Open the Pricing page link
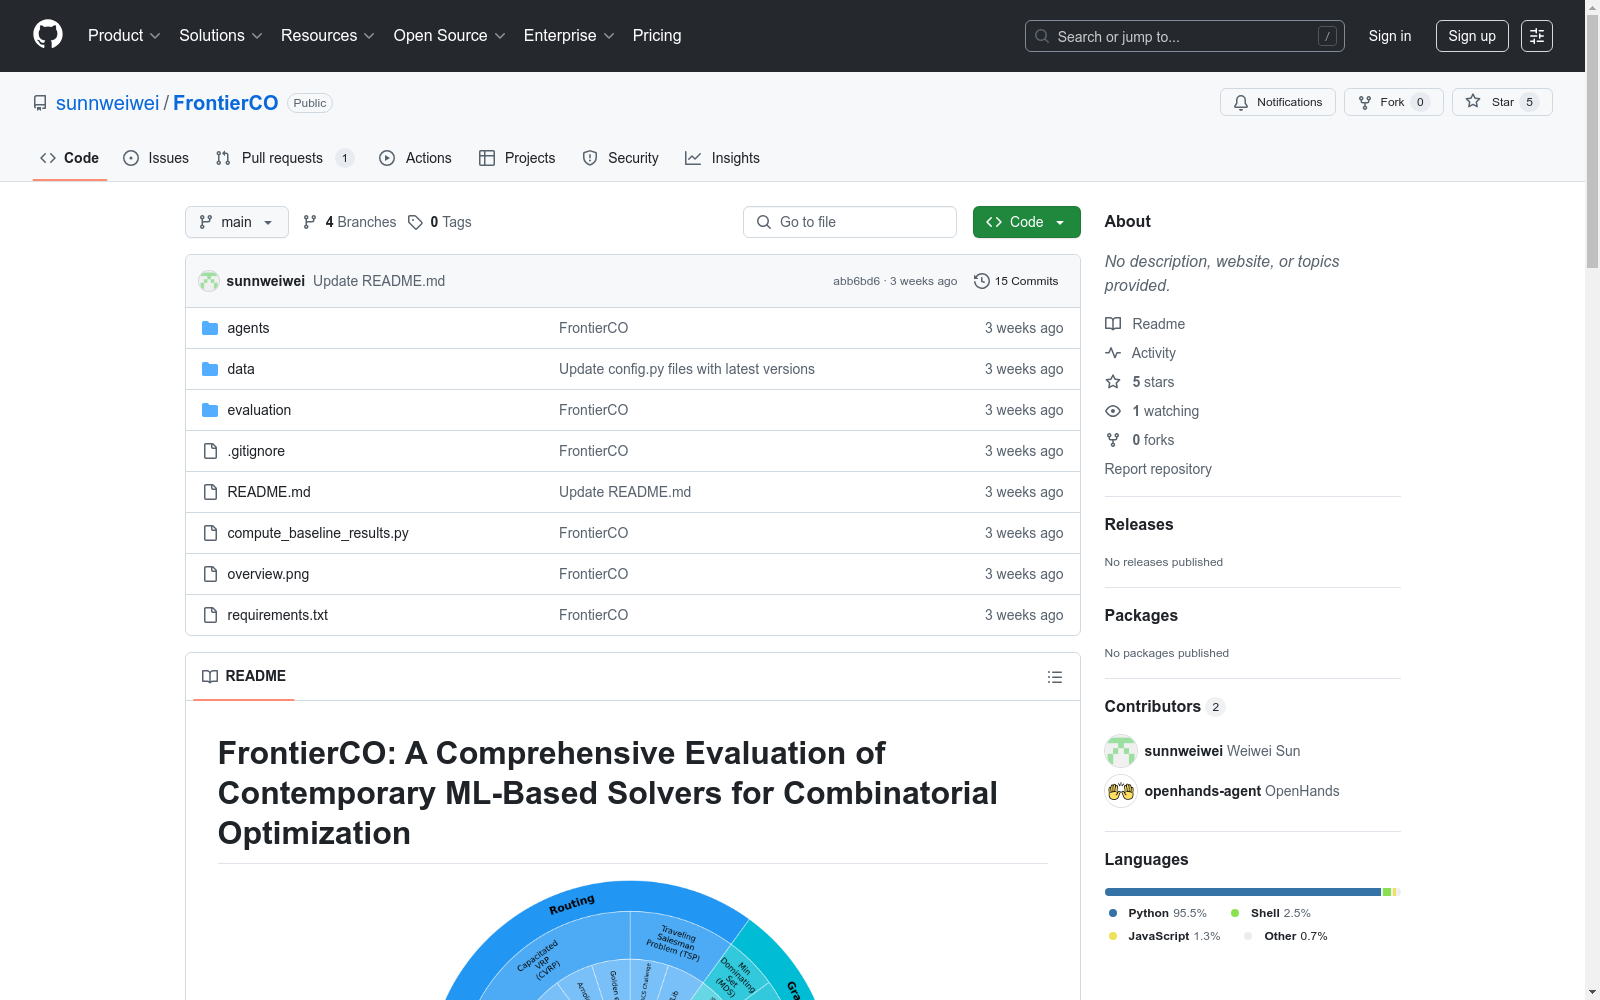 click(x=657, y=36)
